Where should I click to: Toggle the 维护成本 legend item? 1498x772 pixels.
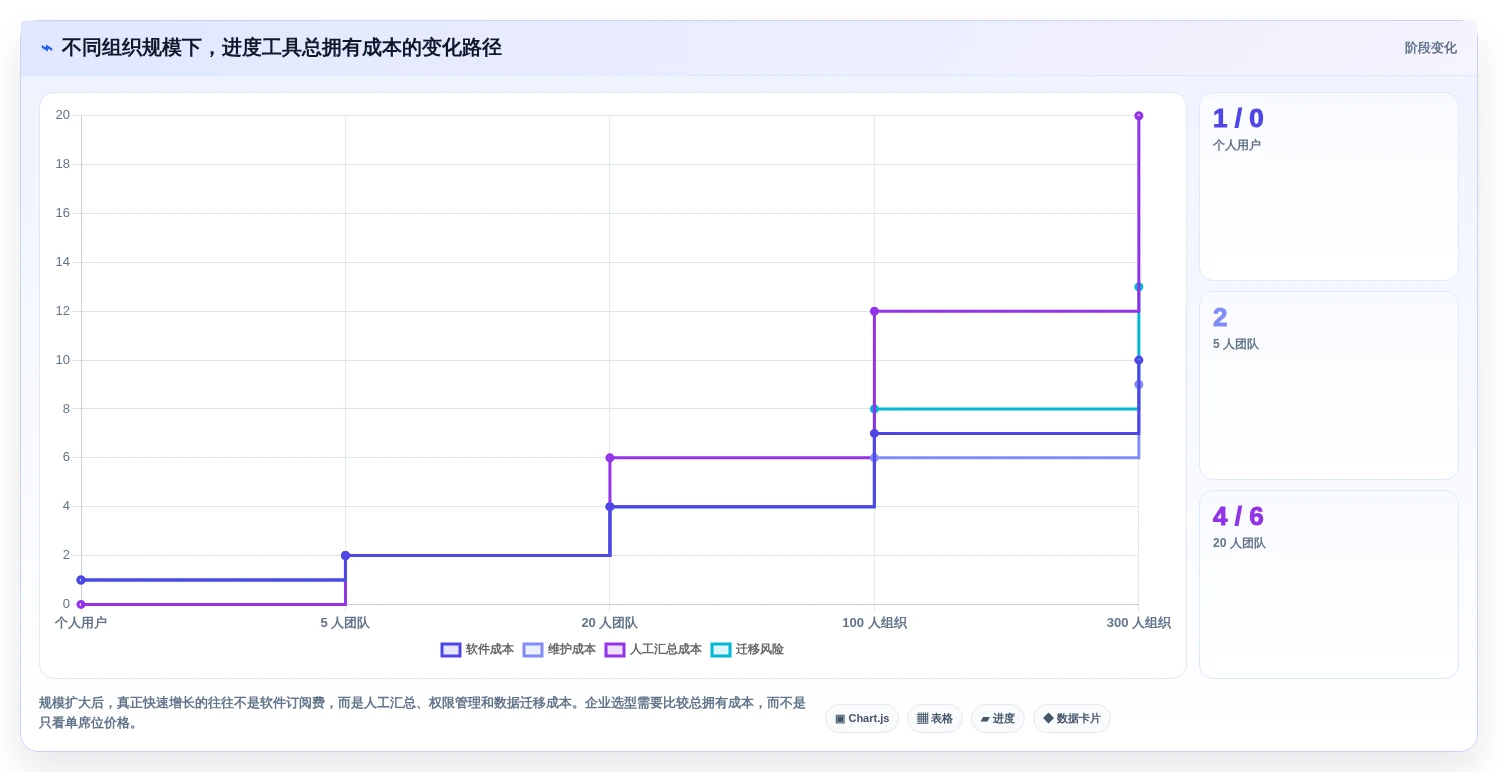coord(559,650)
